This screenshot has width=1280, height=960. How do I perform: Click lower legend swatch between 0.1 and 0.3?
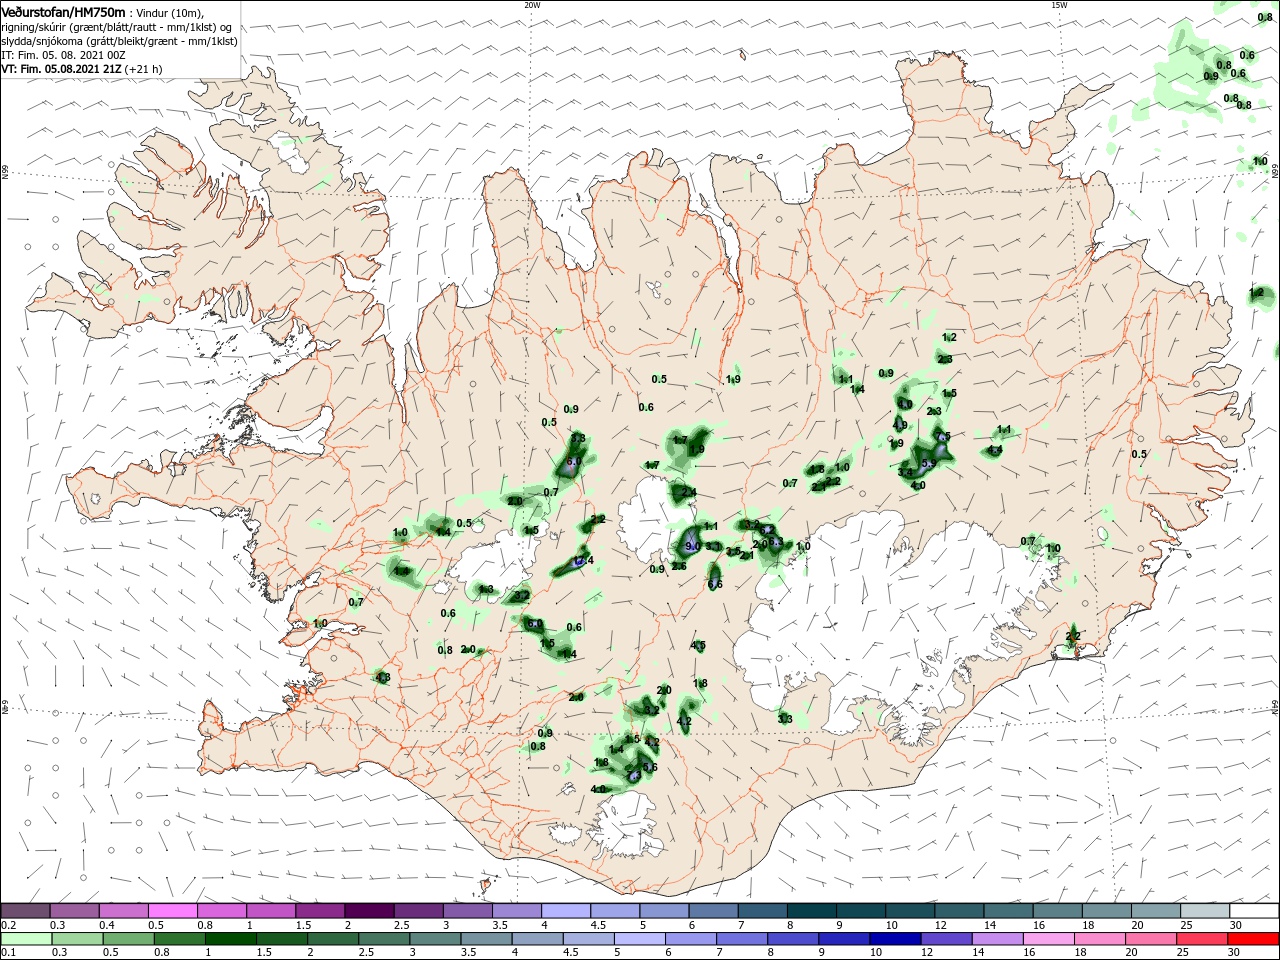[x=25, y=939]
